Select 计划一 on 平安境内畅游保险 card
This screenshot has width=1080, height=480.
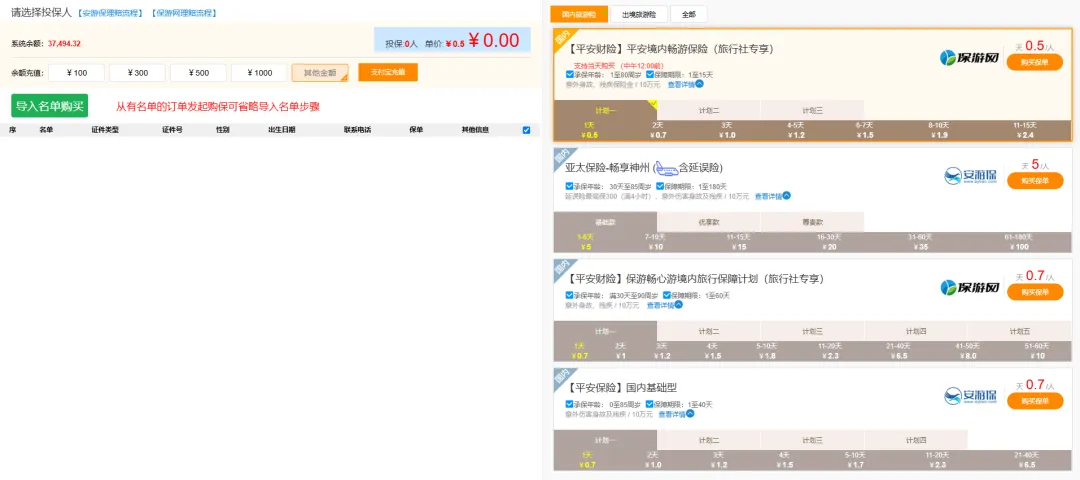[x=605, y=110]
